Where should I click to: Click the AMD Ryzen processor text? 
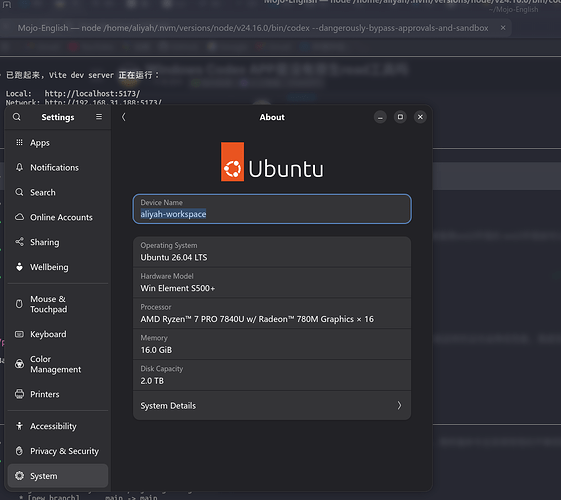[x=257, y=319]
